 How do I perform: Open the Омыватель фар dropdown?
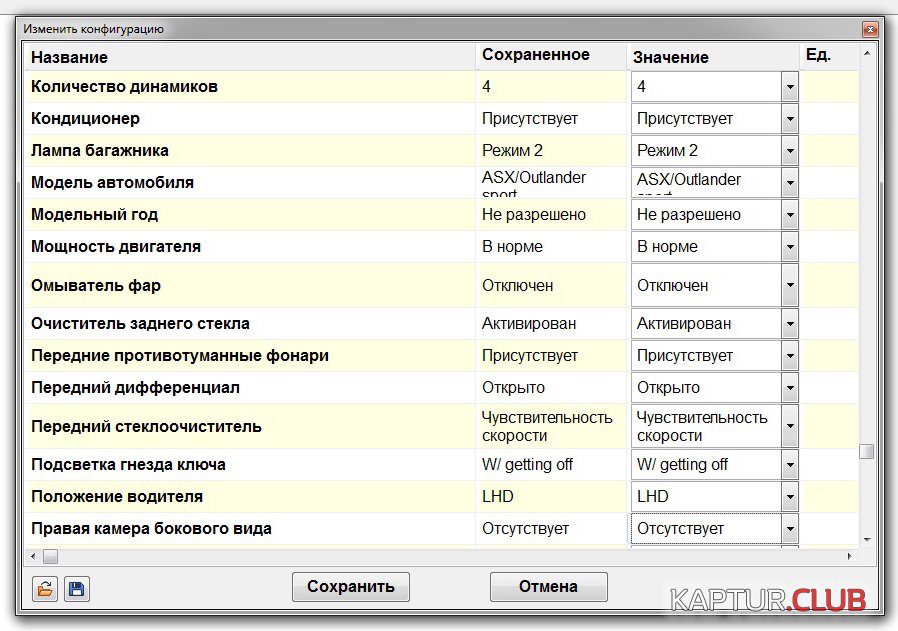pos(789,285)
